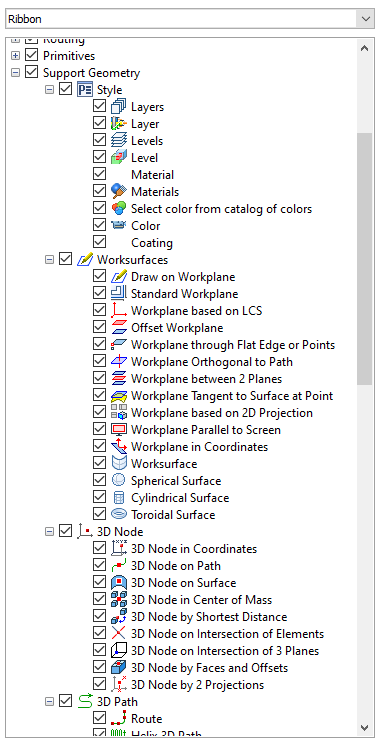The width and height of the screenshot is (379, 745).
Task: Click the Layers stacked-sheets icon
Action: pyautogui.click(x=118, y=106)
